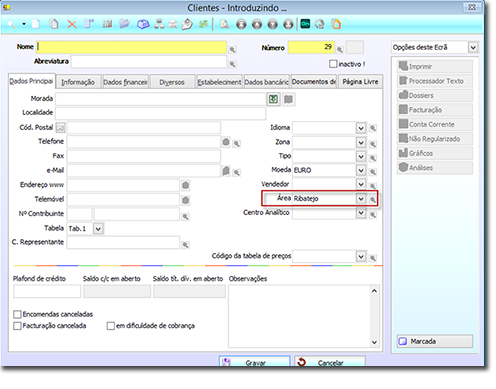
Task: Click the Gráficos button
Action: (435, 153)
